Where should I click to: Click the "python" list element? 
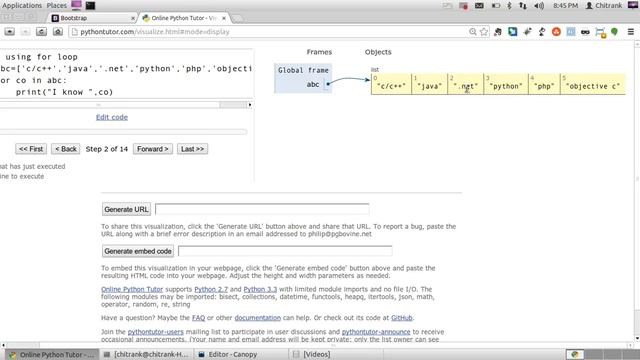pyautogui.click(x=506, y=84)
